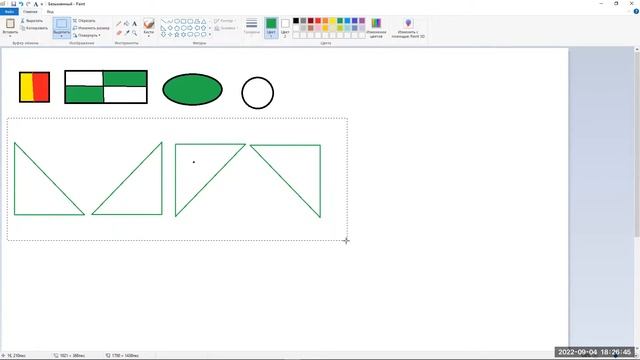Click the Undo arrow in title bar
640x360 pixels.
click(x=21, y=4)
